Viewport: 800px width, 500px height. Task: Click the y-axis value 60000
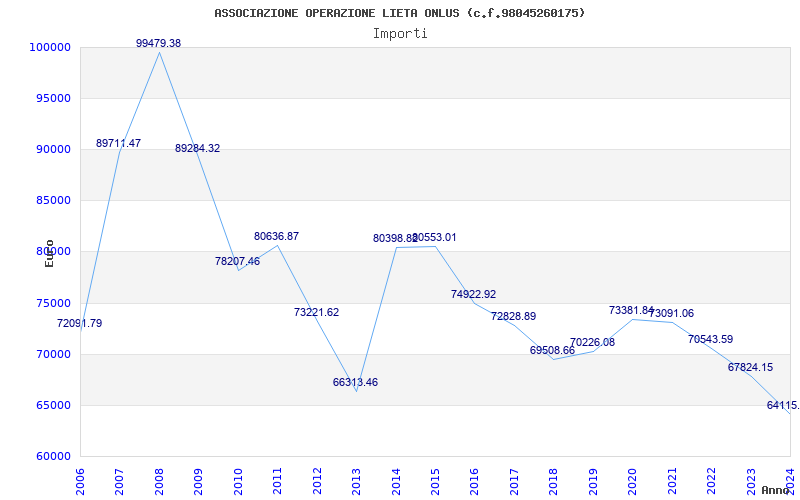pyautogui.click(x=53, y=457)
